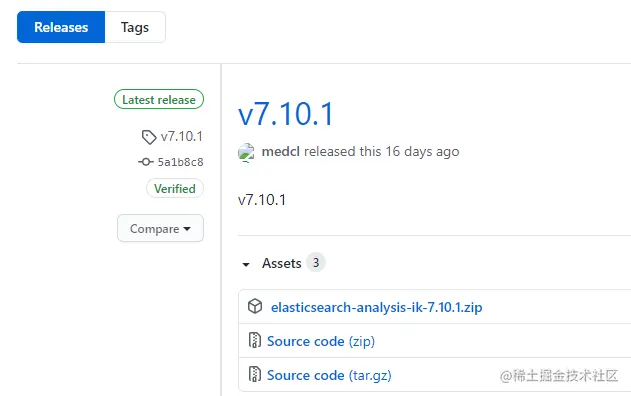Click the caret arrow inside the Compare button
Viewport: 631px width, 396px height.
(187, 229)
